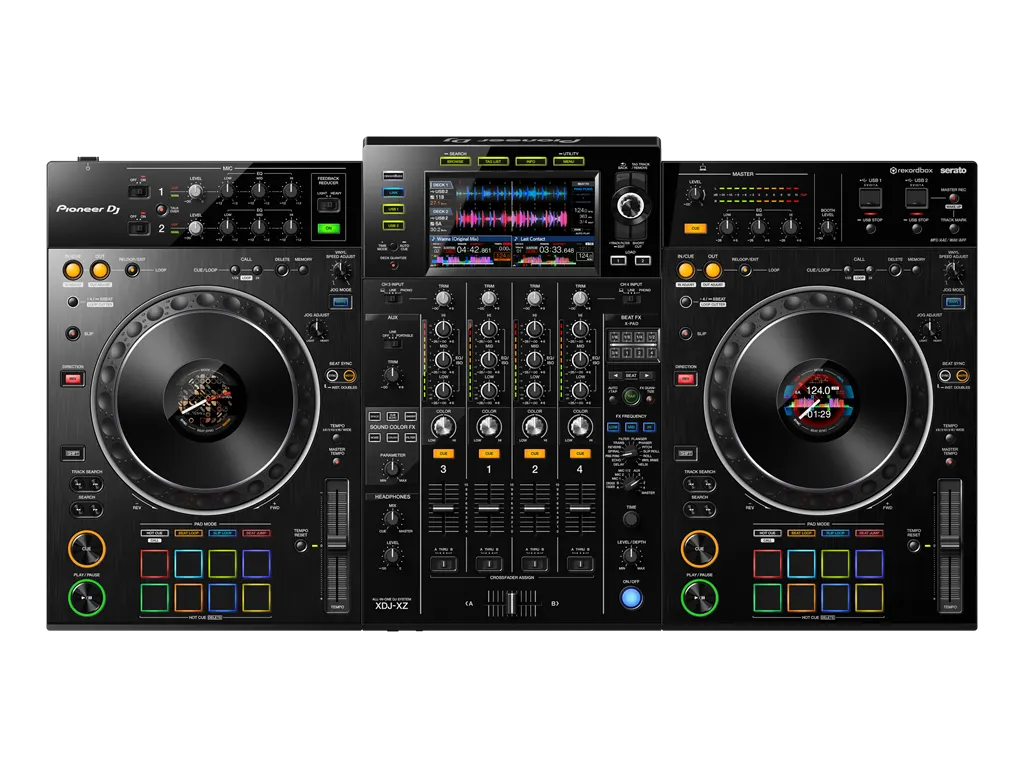Click the crossfader handle
This screenshot has height=768, width=1024.
click(512, 603)
